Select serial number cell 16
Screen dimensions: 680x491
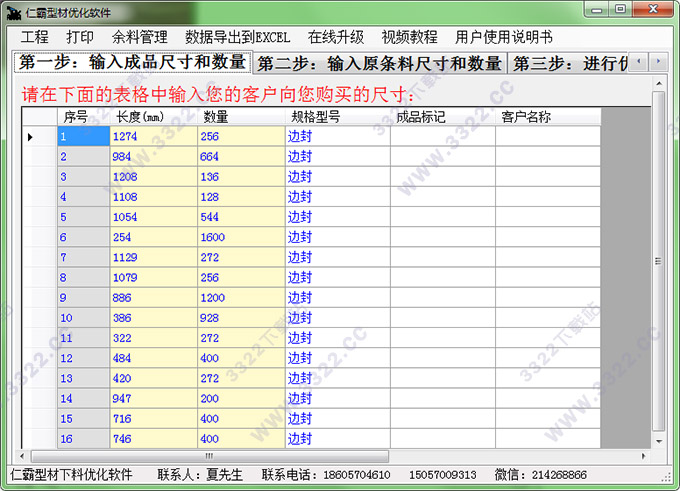(x=83, y=439)
